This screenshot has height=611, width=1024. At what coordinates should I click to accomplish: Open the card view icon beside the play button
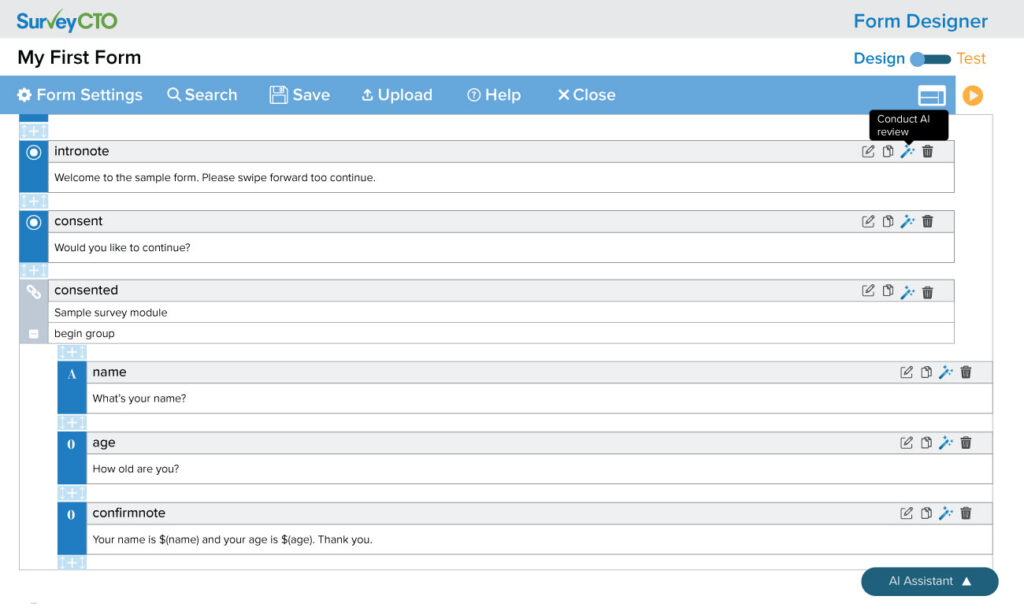(x=931, y=95)
